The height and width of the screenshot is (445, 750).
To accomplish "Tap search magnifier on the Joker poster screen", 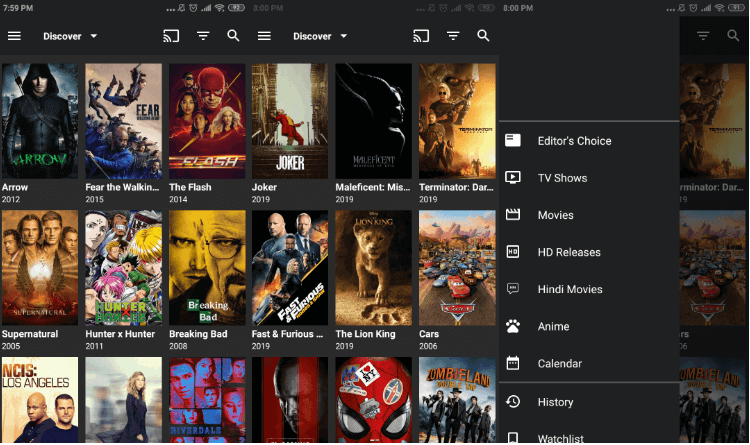I will click(x=483, y=35).
